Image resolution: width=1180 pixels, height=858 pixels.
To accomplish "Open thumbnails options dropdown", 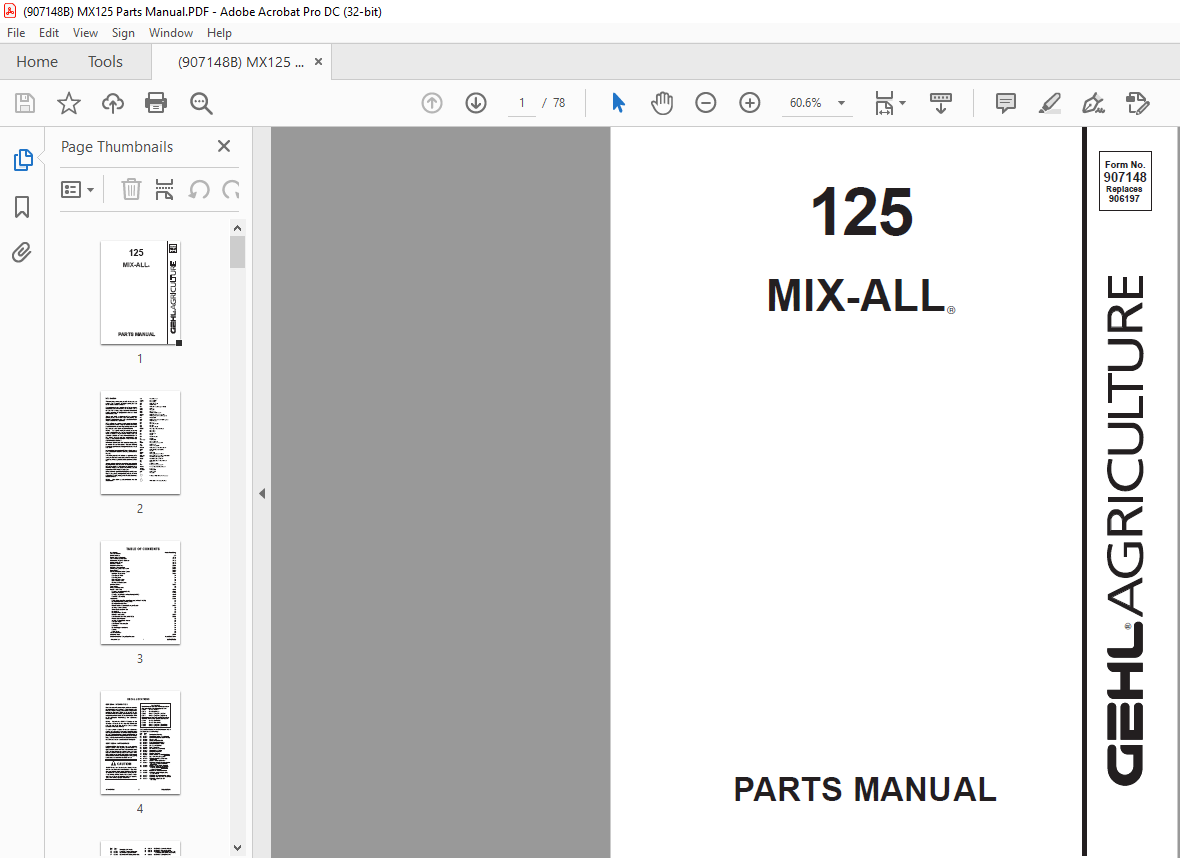I will click(77, 189).
